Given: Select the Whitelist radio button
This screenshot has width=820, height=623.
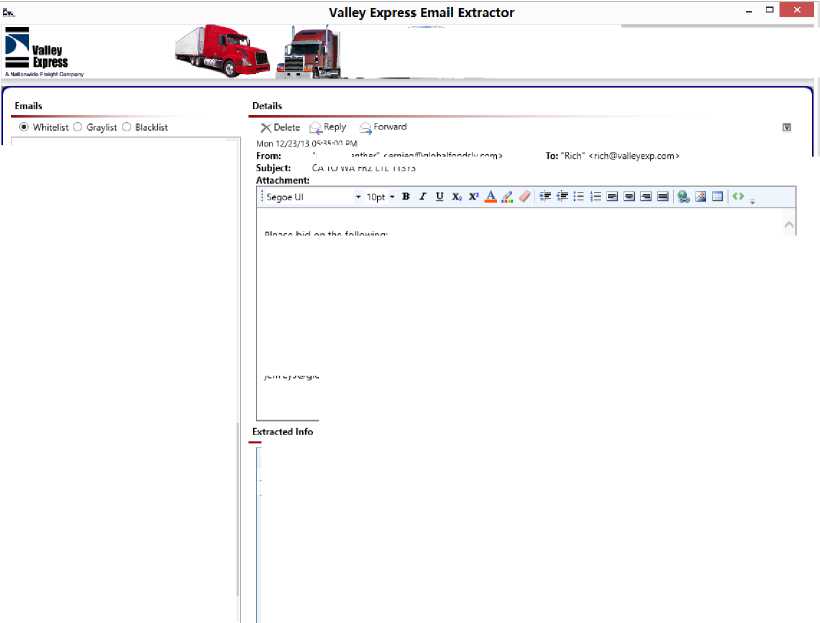Looking at the screenshot, I should pos(24,127).
